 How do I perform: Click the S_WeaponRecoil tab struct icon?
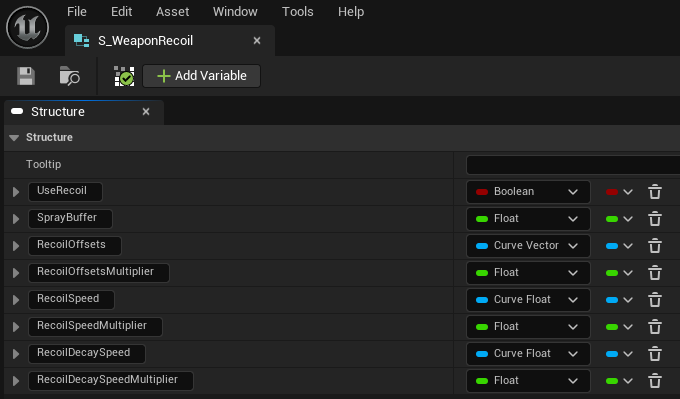[82, 40]
